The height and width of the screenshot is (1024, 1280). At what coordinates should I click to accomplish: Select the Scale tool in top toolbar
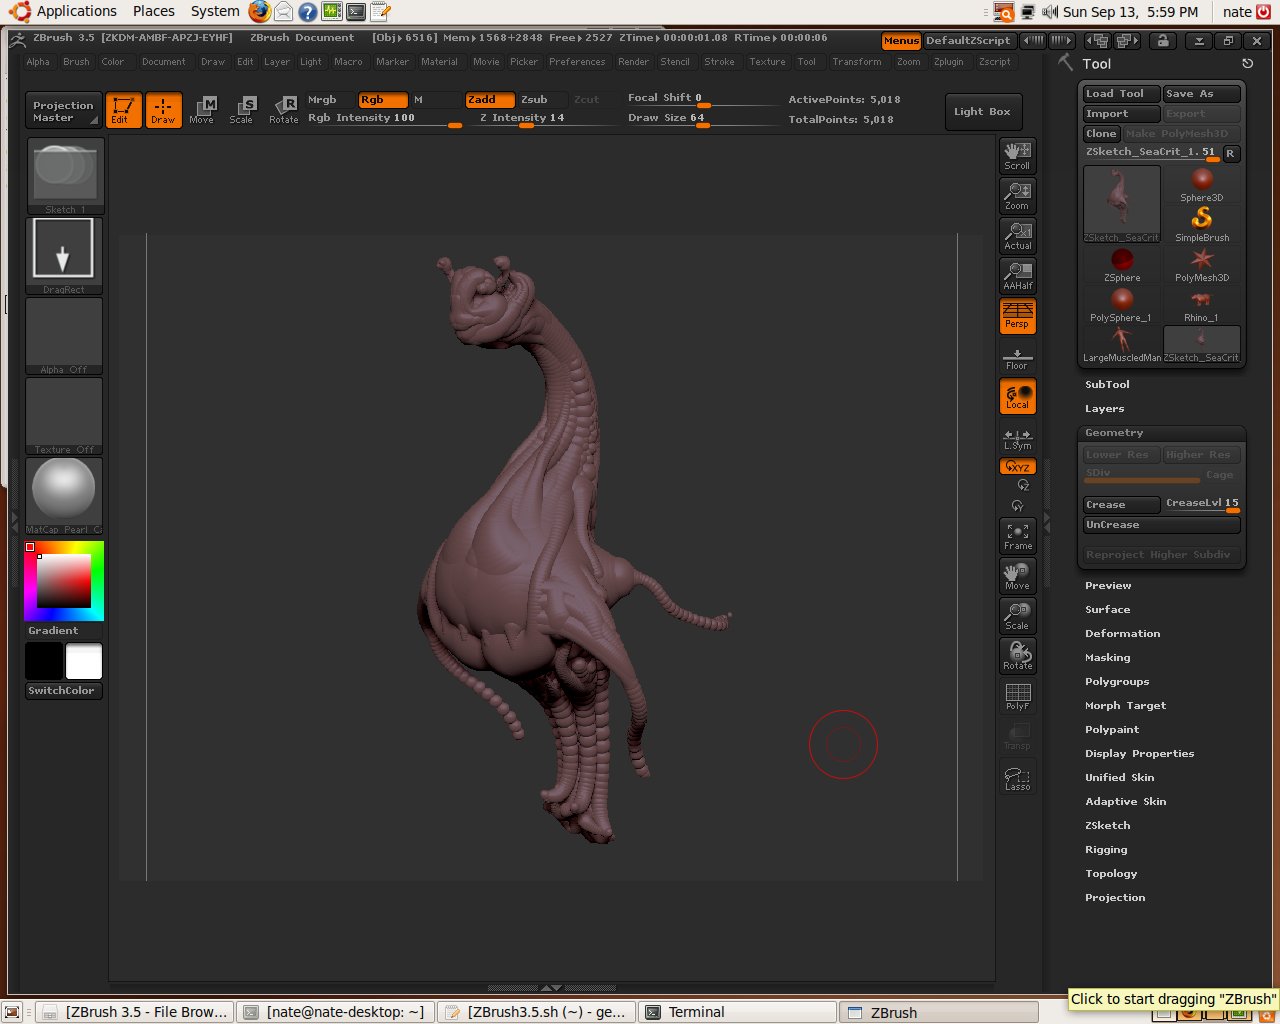tap(242, 110)
